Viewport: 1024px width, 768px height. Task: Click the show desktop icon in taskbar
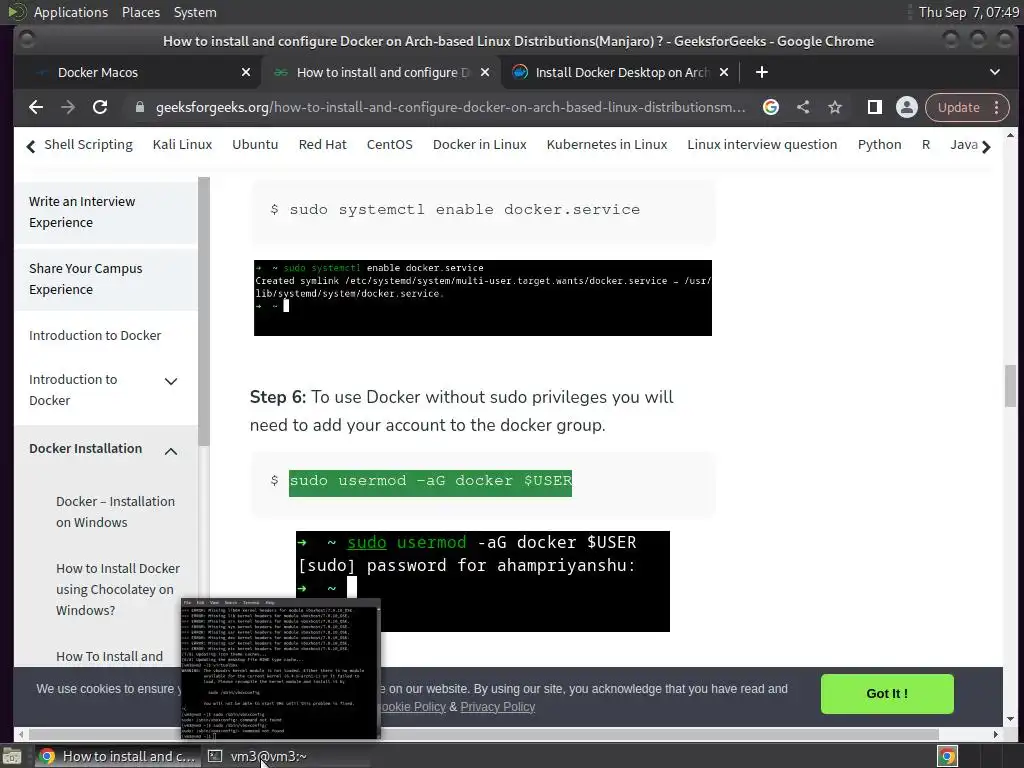[12, 756]
